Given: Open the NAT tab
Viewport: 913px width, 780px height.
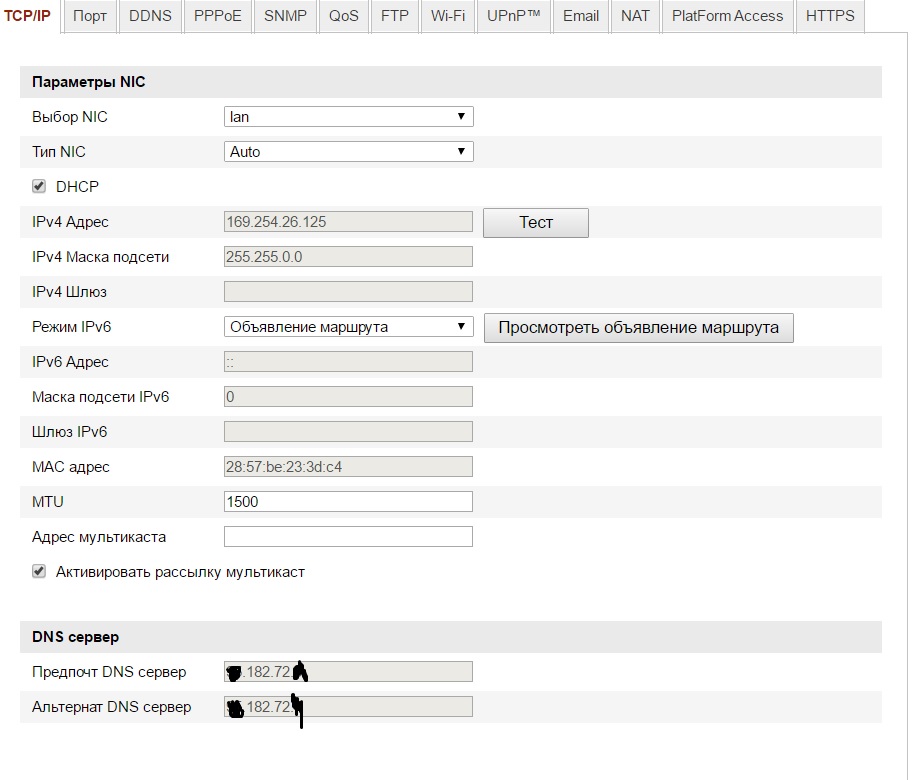Looking at the screenshot, I should [635, 16].
